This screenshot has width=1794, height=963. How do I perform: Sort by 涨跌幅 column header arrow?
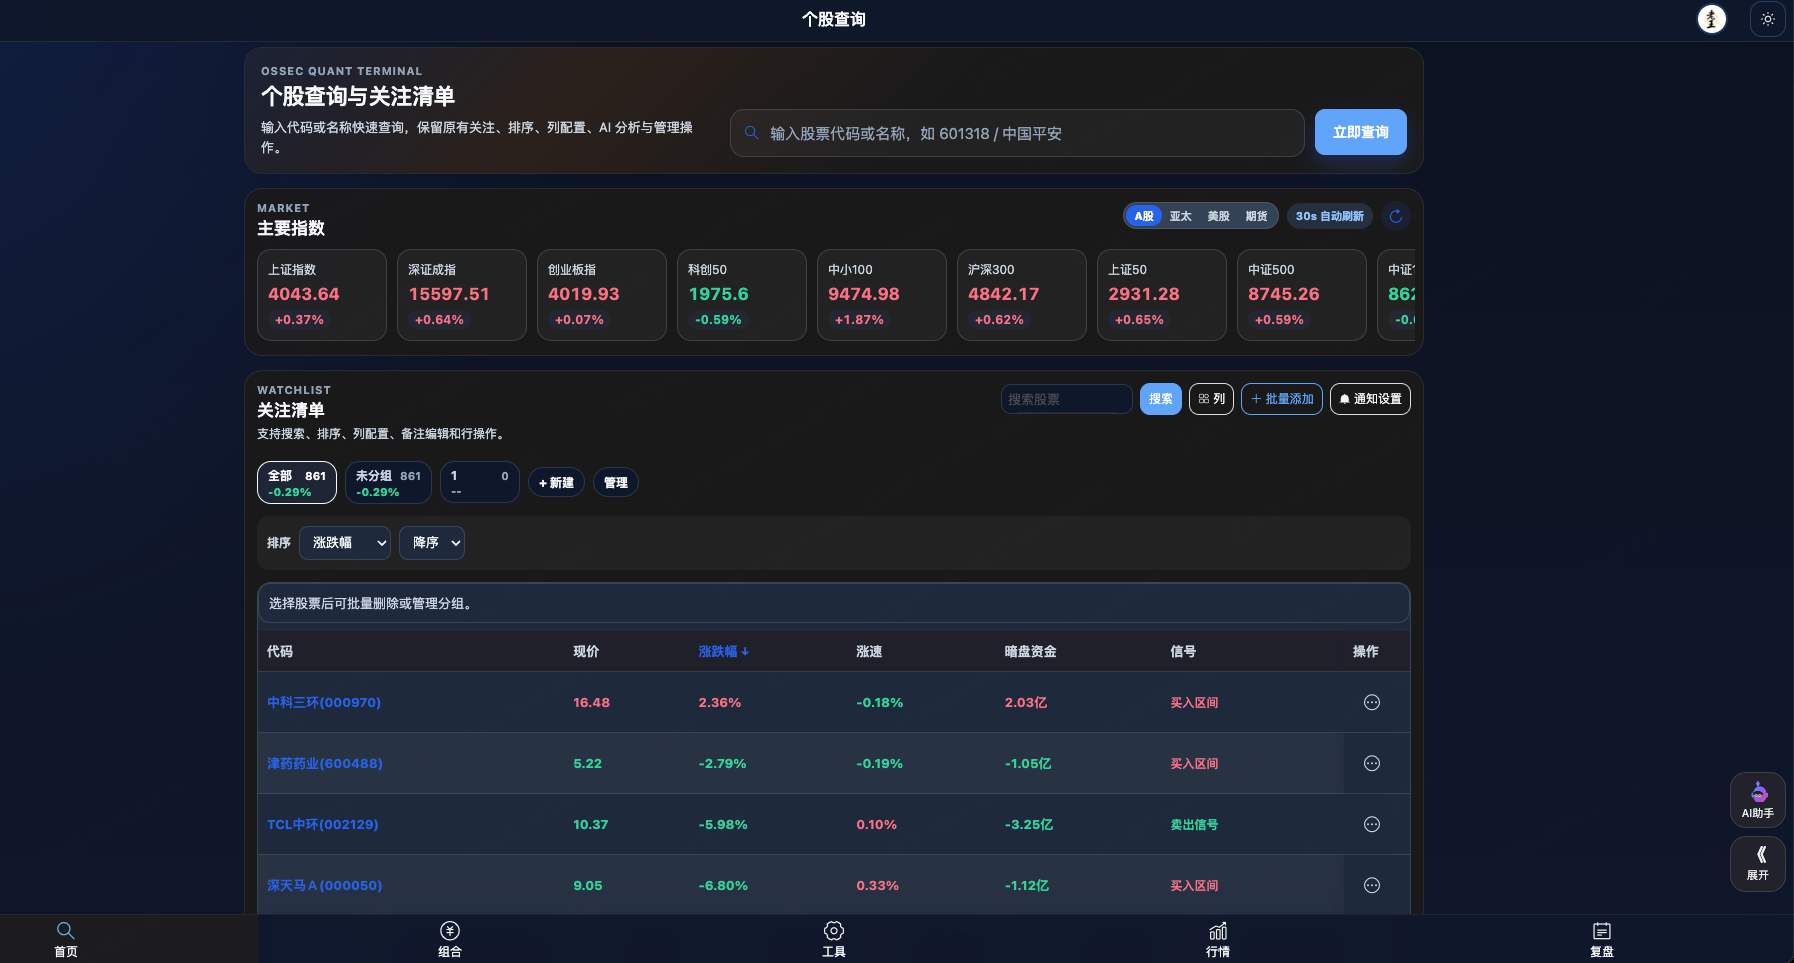[x=745, y=651]
